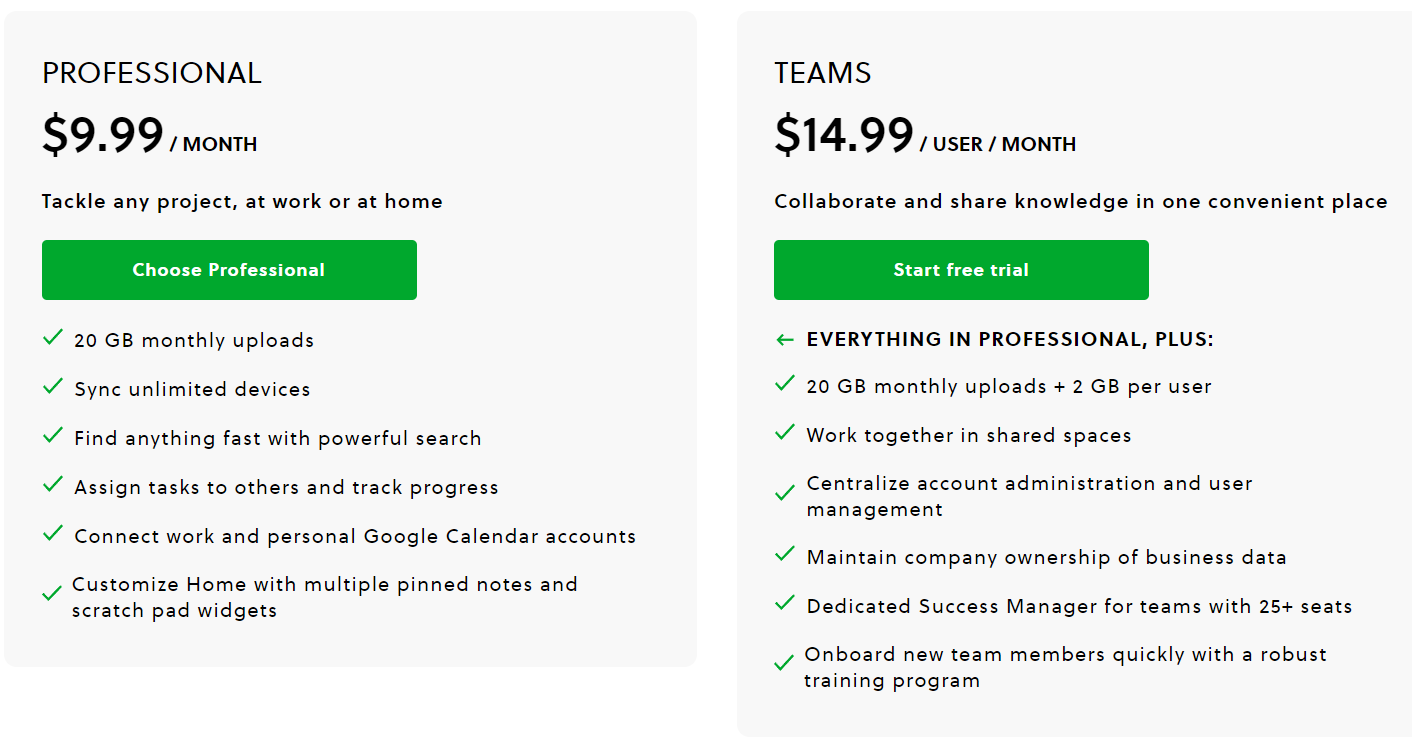The width and height of the screenshot is (1412, 748).
Task: Click the $14.99 / user / month price
Action: point(925,136)
